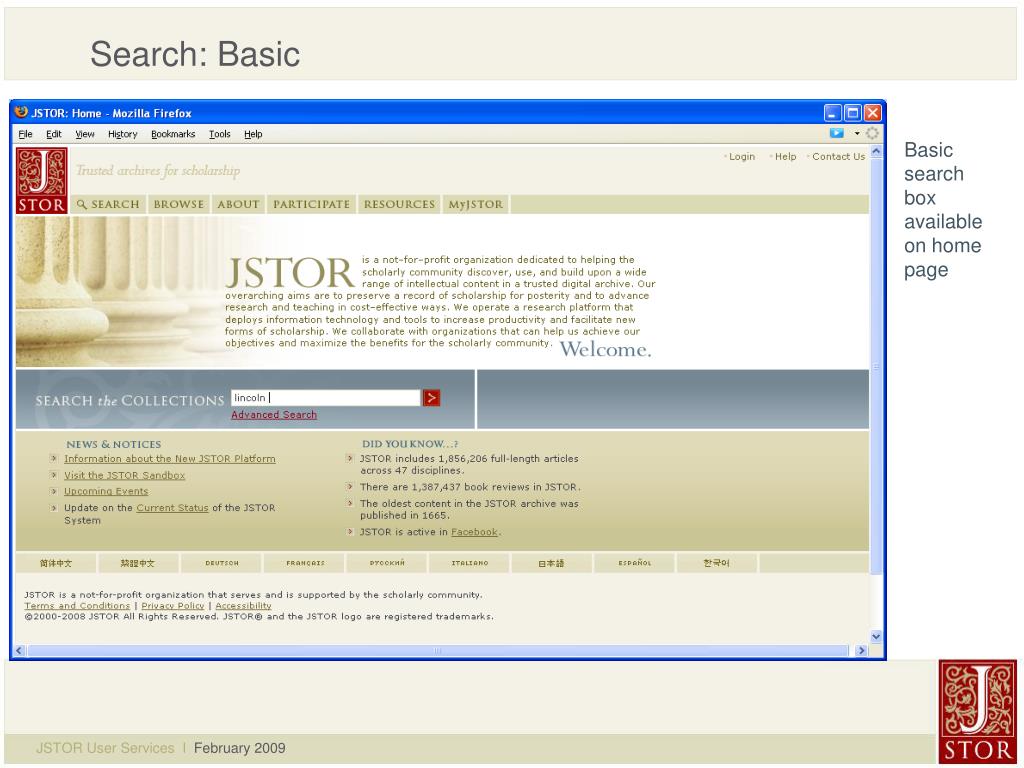
Task: Click the search box containing lincoln
Action: click(325, 398)
